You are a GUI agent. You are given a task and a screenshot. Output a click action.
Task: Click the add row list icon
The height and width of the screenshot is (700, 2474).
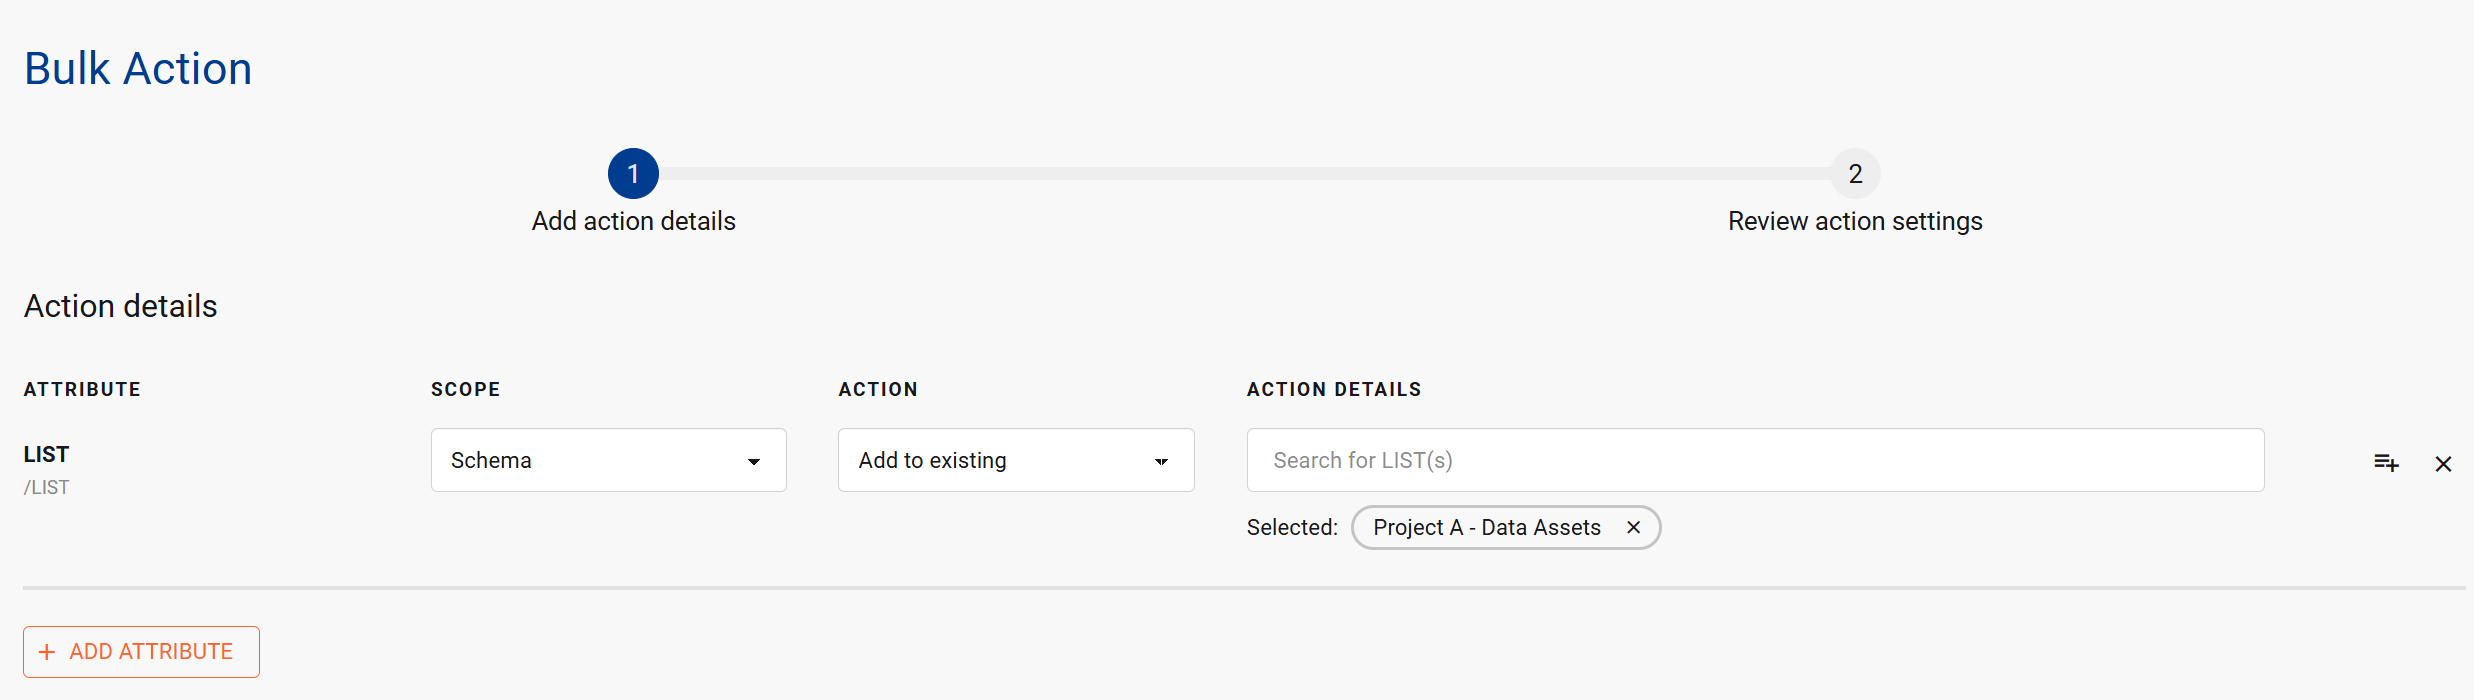click(2386, 462)
